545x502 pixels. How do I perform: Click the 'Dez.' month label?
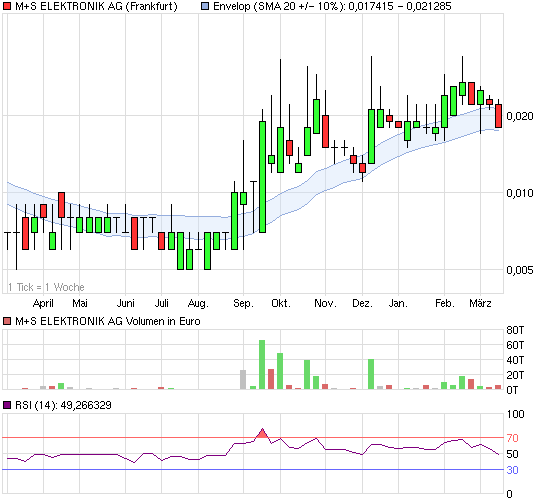coord(362,303)
